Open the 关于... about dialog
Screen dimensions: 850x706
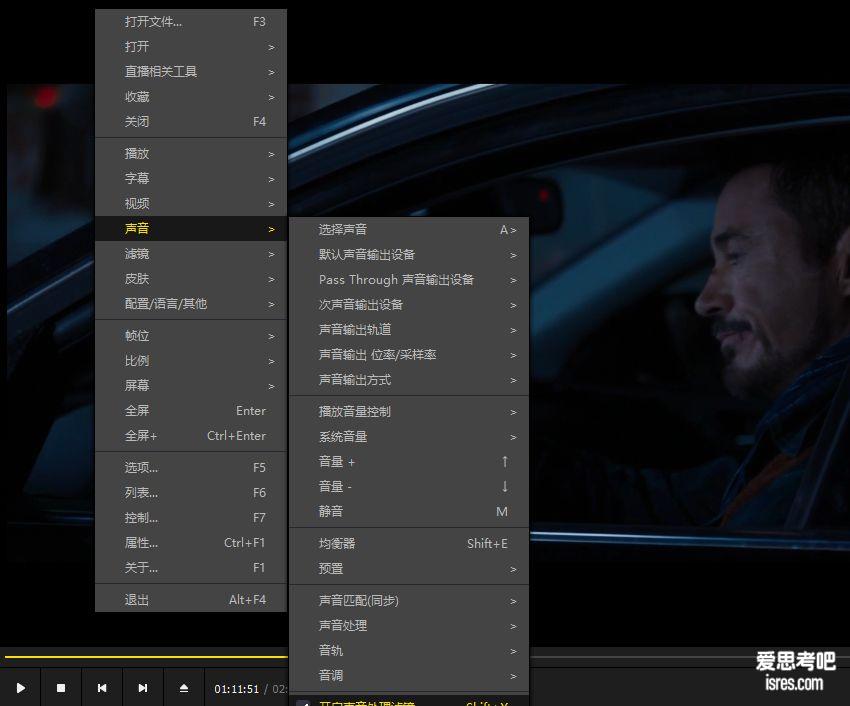click(191, 567)
